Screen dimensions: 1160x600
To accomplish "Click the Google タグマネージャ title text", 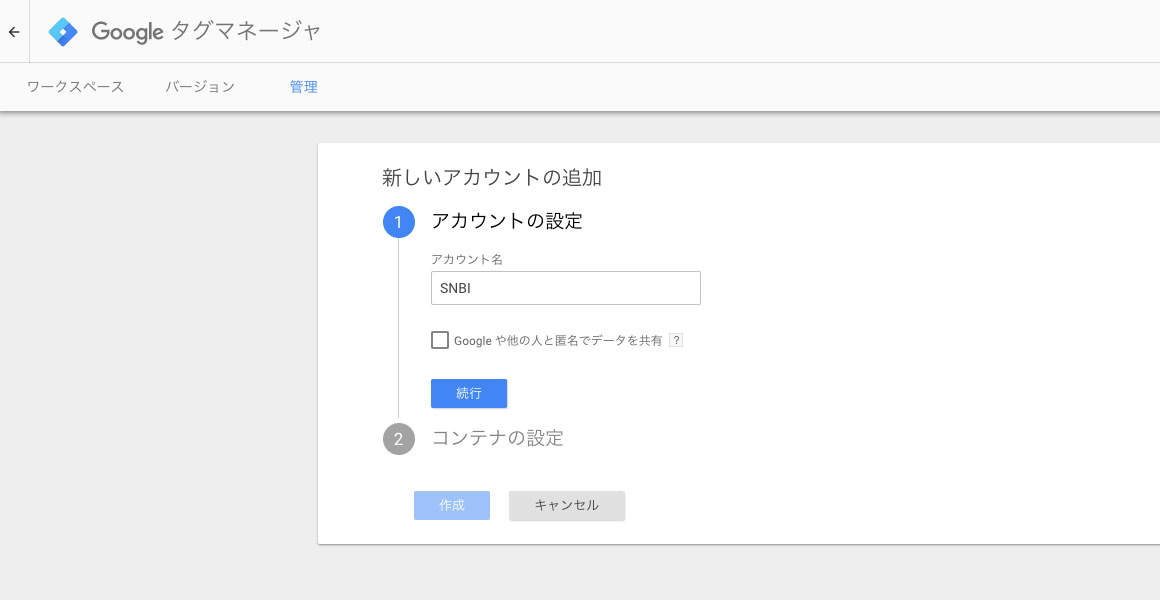I will [206, 32].
